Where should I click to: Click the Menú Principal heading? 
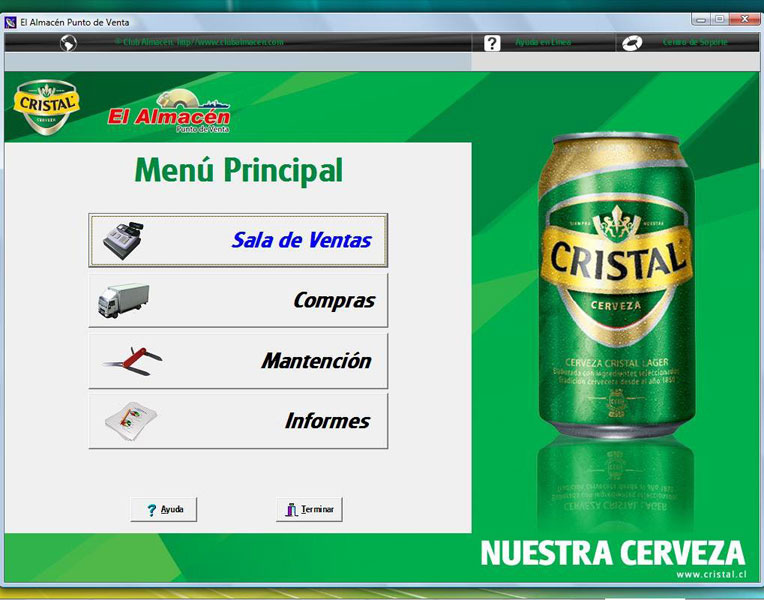pos(239,171)
